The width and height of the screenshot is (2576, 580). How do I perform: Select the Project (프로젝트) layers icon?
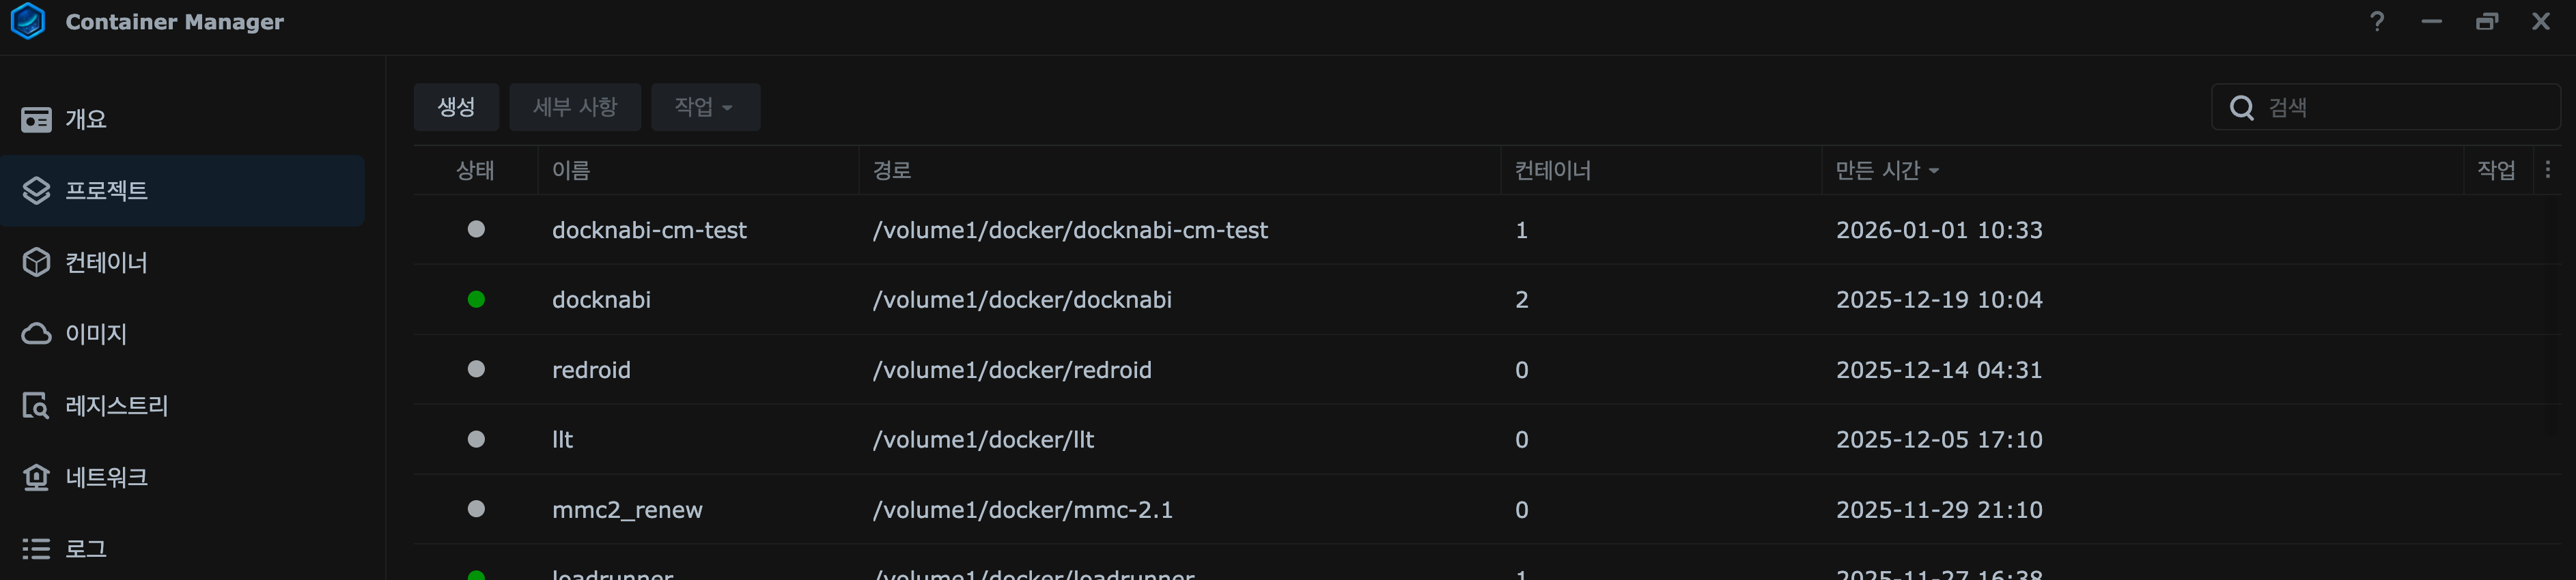point(36,191)
